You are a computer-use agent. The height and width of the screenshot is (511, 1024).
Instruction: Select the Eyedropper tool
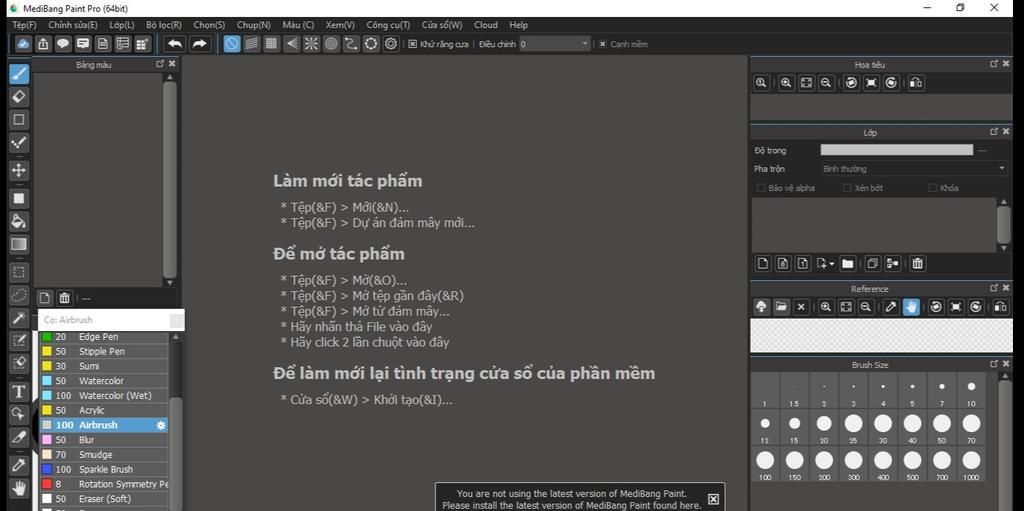(19, 465)
